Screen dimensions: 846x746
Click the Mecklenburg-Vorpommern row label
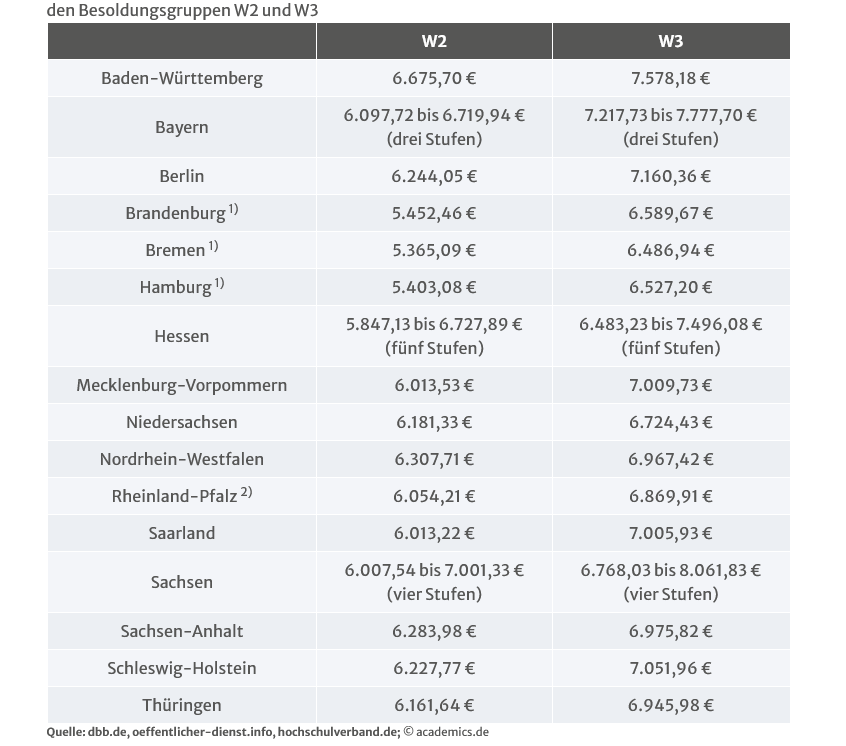pos(182,386)
